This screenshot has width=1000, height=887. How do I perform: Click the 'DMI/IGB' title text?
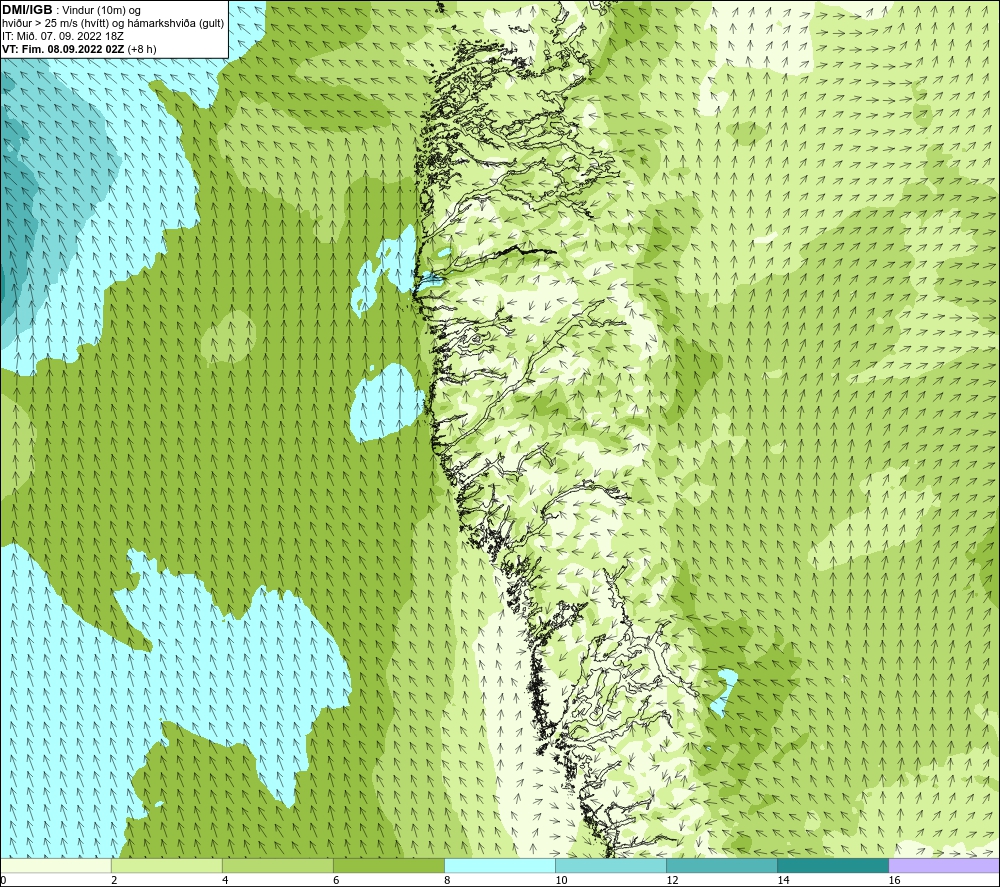pyautogui.click(x=27, y=10)
